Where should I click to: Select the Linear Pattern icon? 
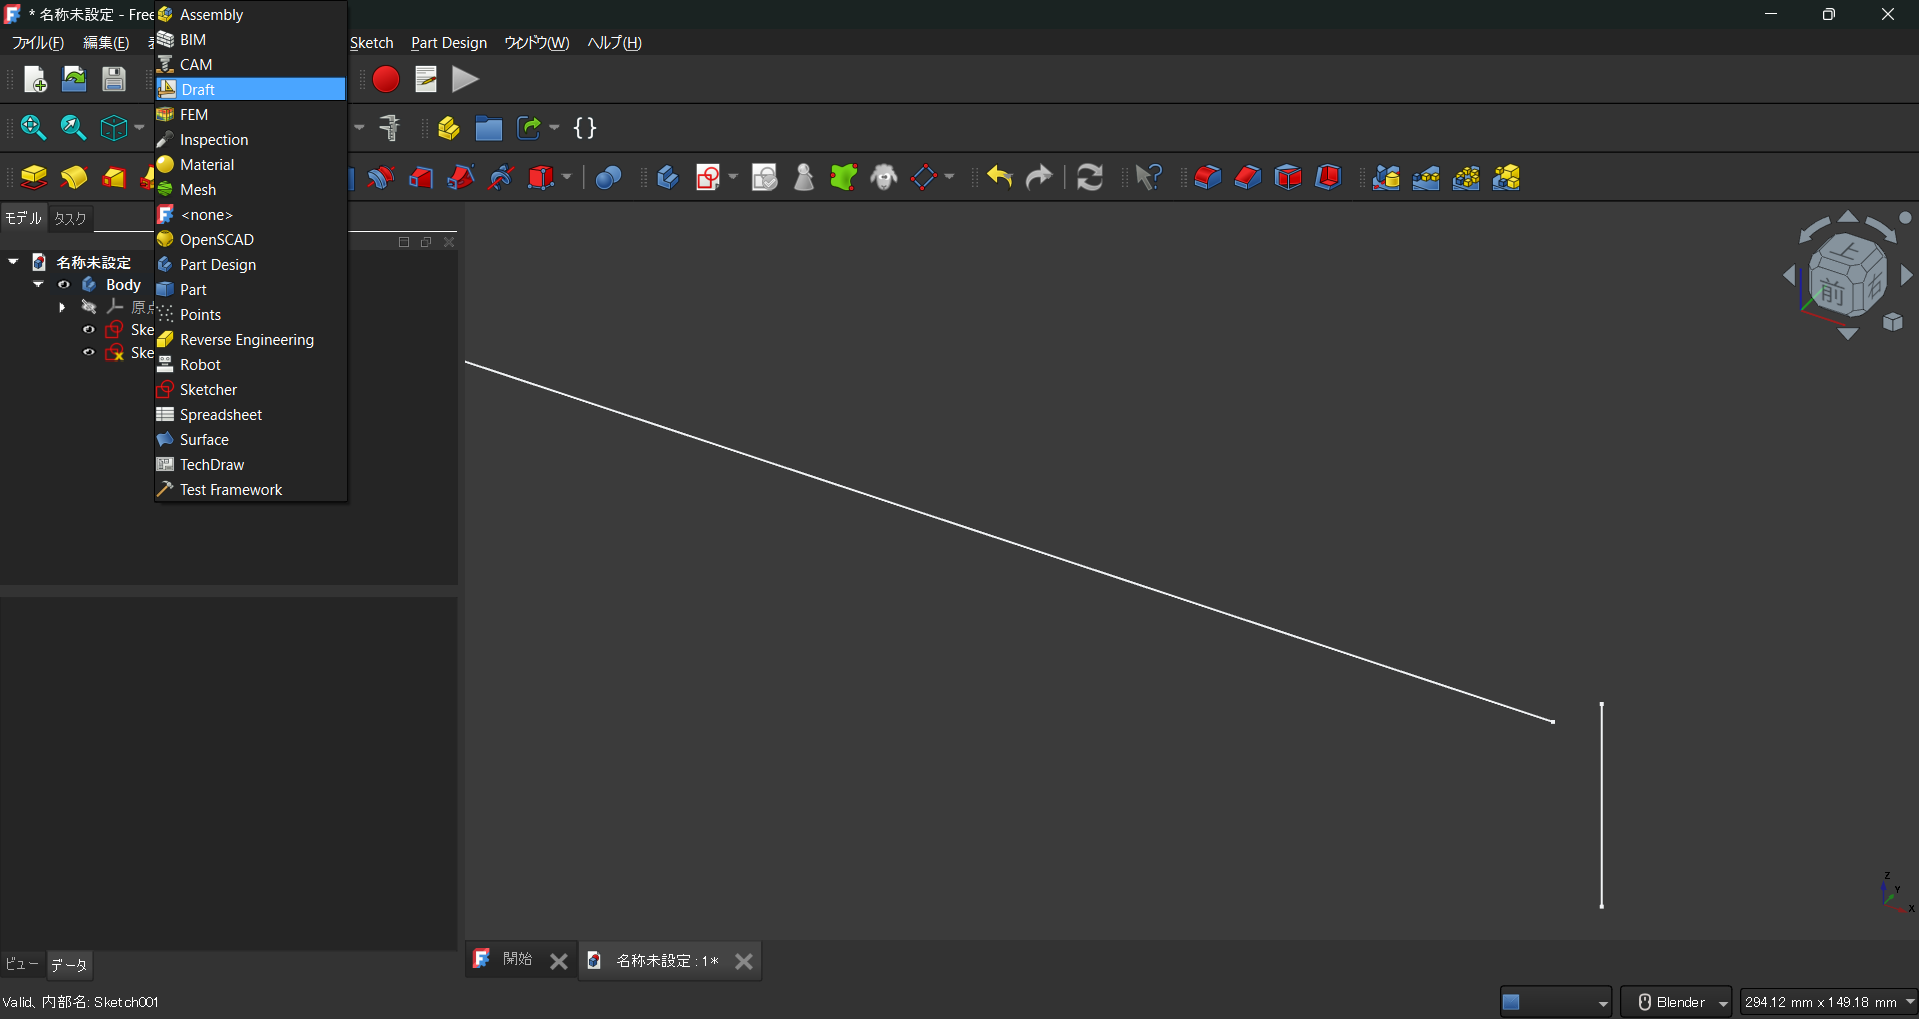[1426, 178]
